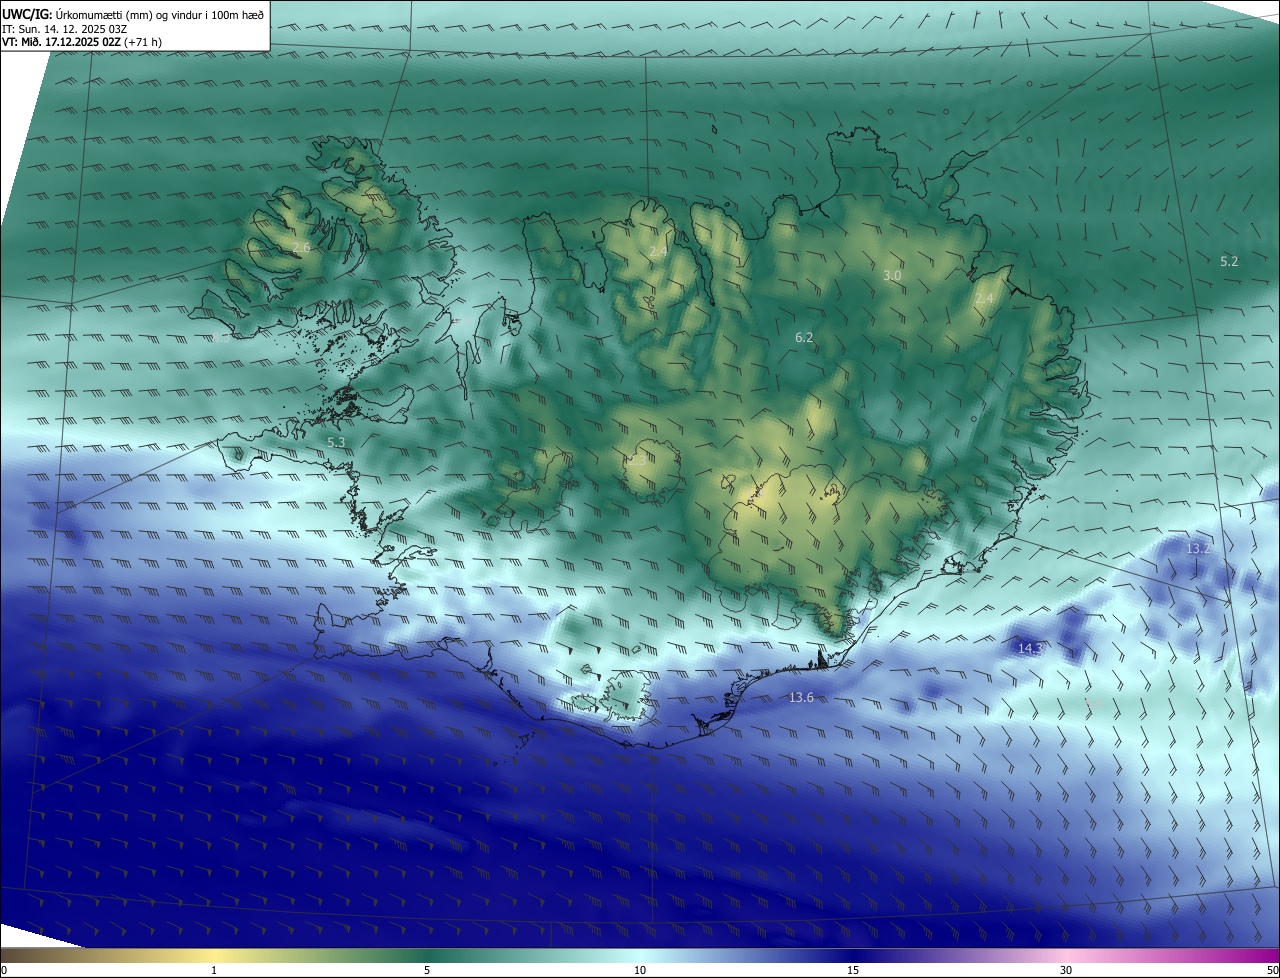Click the 3.0 precipitation value label
The height and width of the screenshot is (978, 1280).
(892, 275)
